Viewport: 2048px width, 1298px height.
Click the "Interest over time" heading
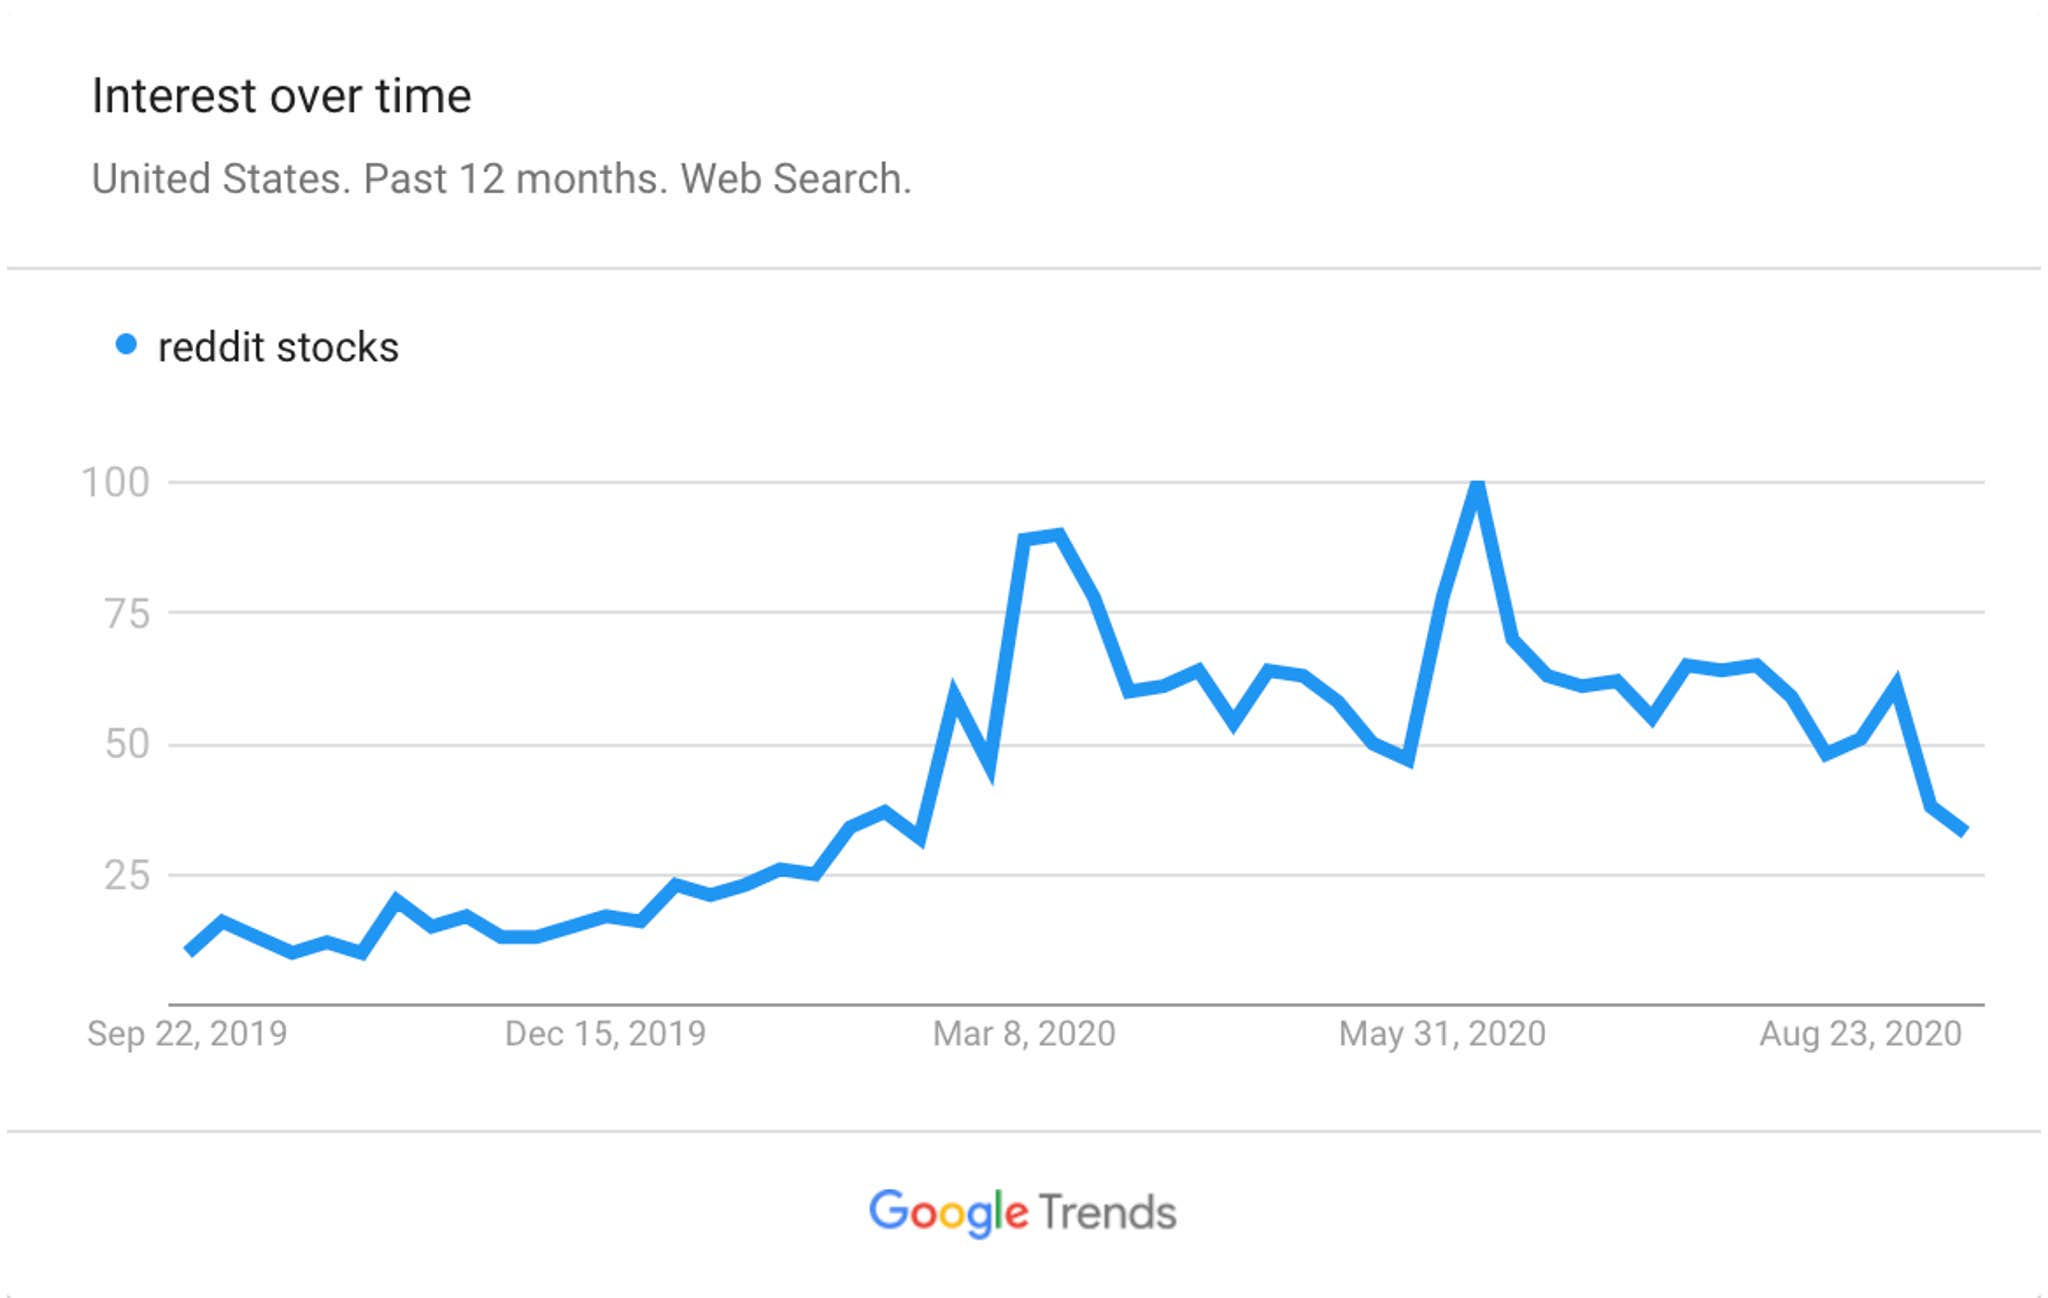(281, 97)
